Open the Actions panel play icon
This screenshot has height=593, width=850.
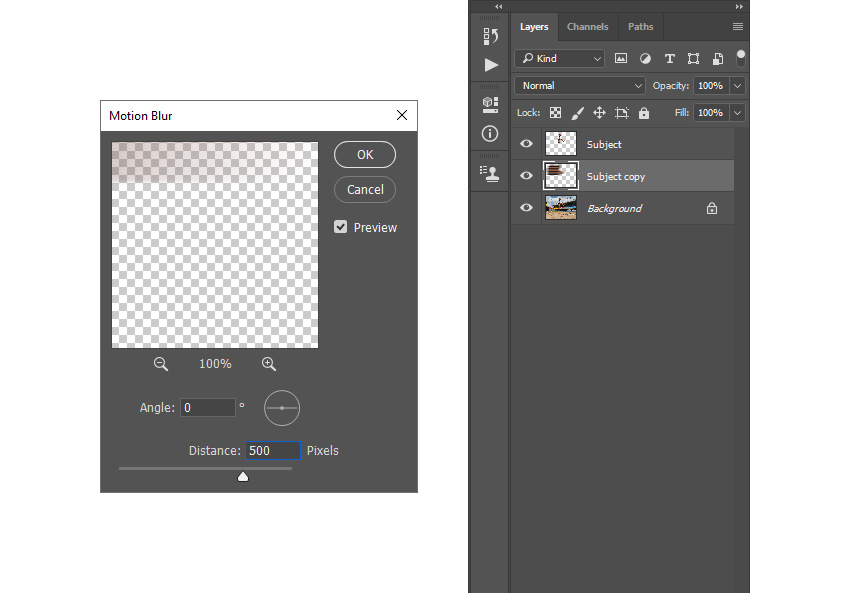(x=490, y=65)
